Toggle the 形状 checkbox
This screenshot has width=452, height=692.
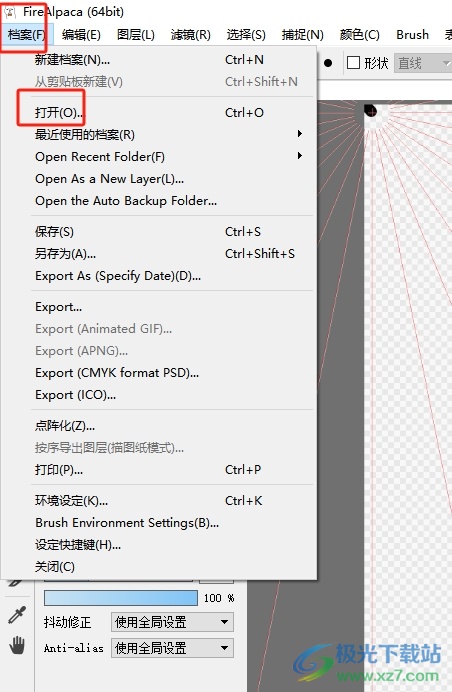354,63
